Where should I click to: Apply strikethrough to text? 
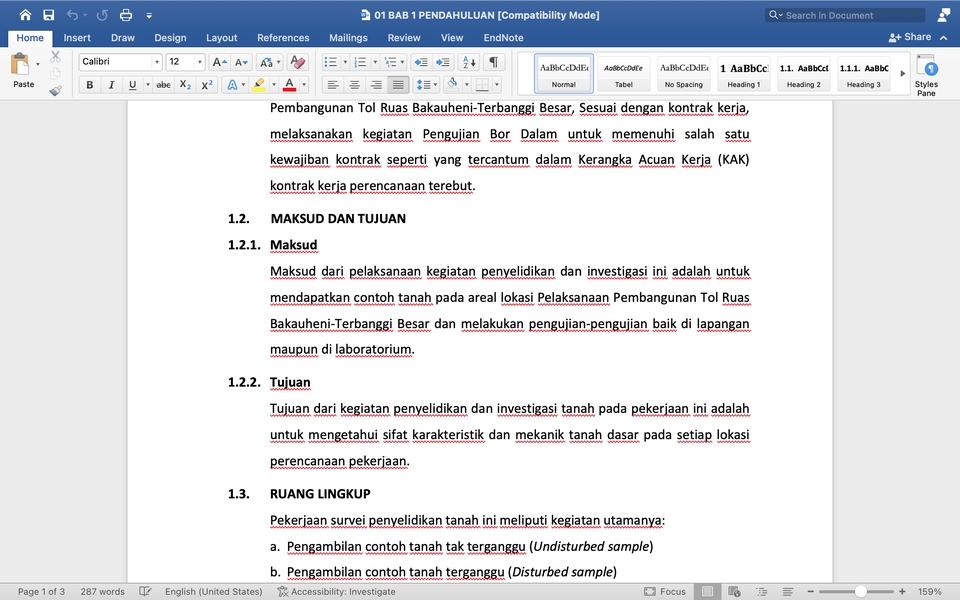coord(163,85)
